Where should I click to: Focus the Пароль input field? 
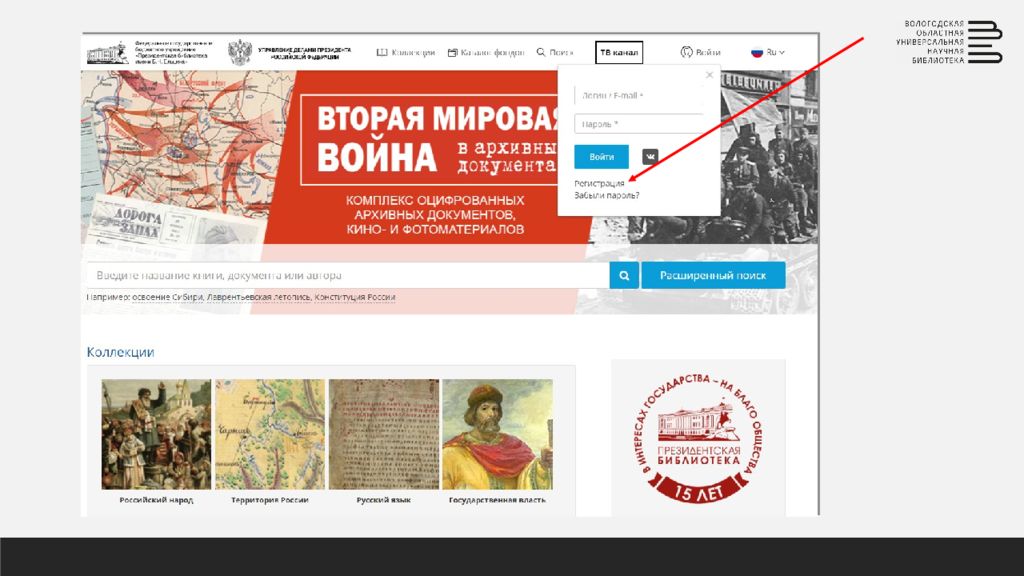pos(639,124)
